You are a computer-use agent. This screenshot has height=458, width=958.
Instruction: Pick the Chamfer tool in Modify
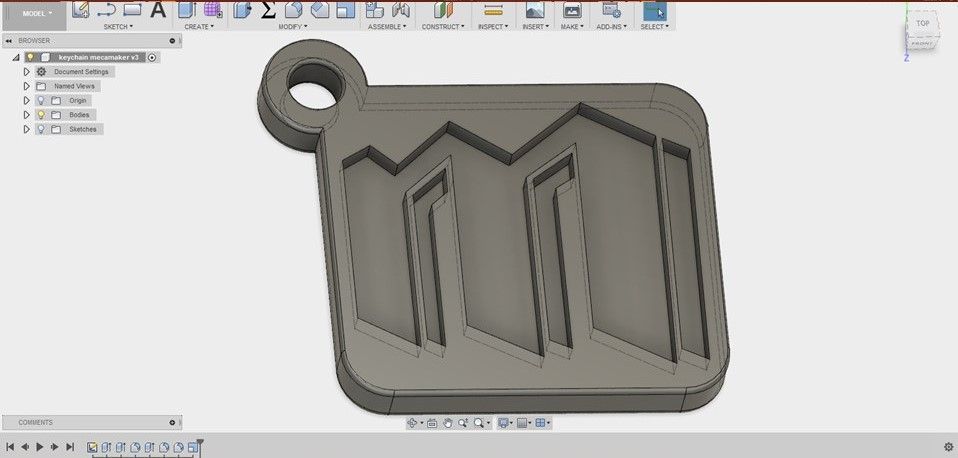[x=320, y=10]
